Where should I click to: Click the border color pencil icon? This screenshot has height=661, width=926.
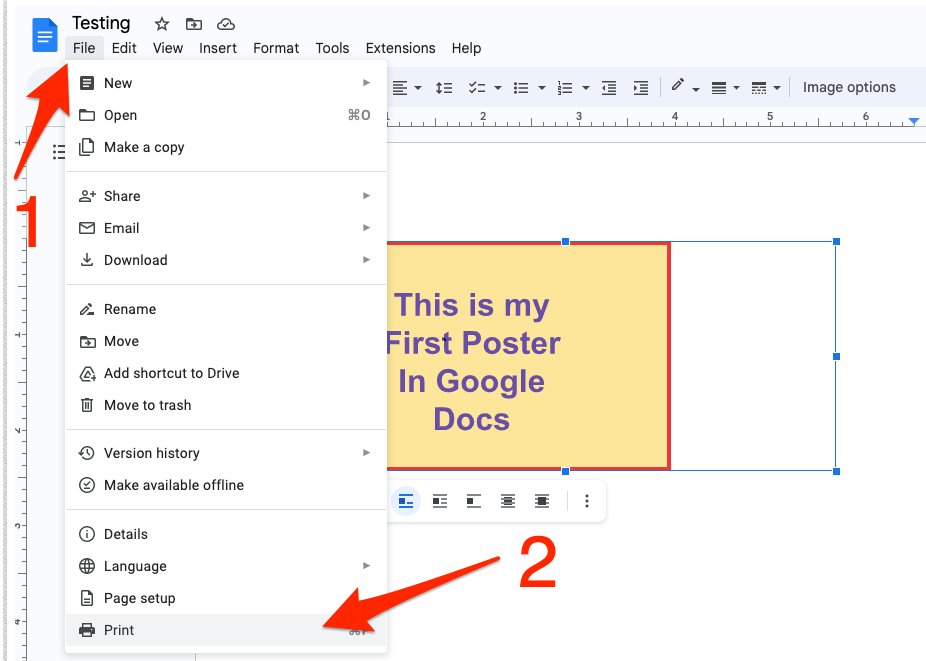[x=678, y=86]
